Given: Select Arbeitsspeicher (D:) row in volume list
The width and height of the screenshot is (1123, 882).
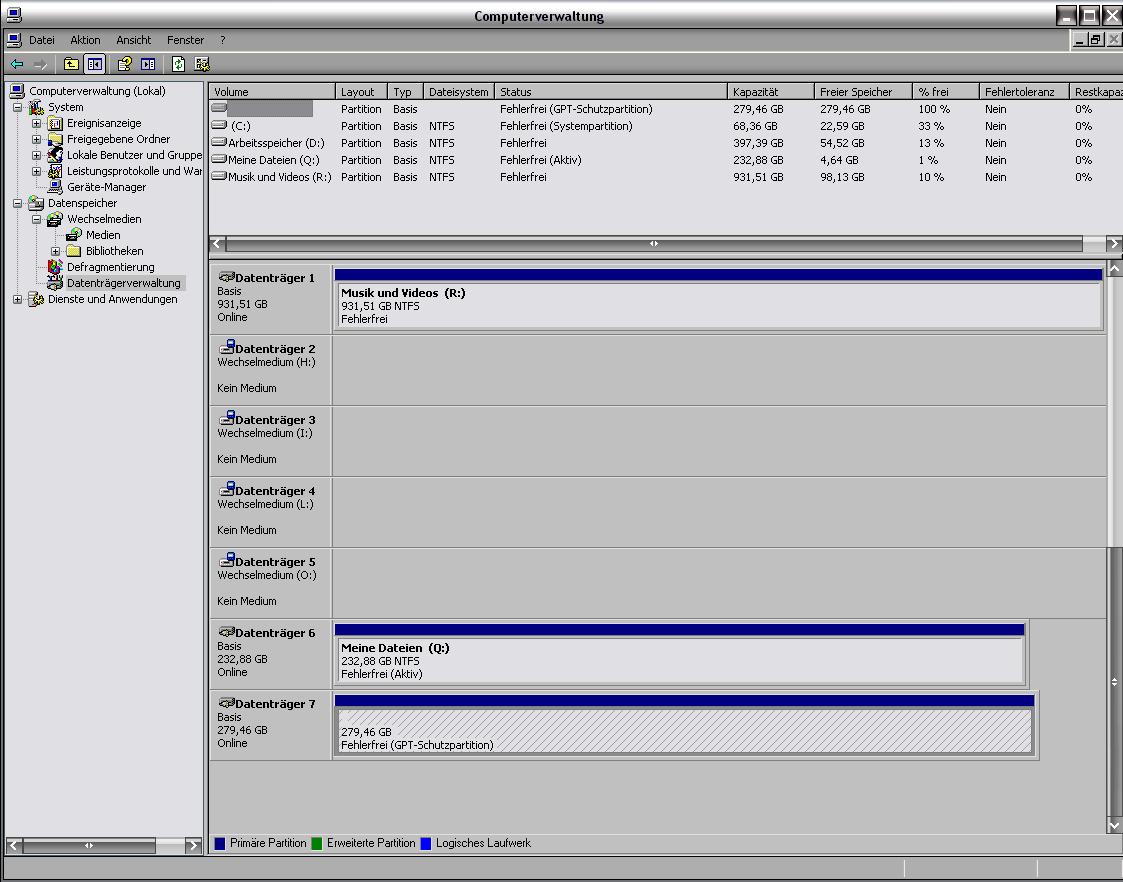Looking at the screenshot, I should (x=276, y=143).
